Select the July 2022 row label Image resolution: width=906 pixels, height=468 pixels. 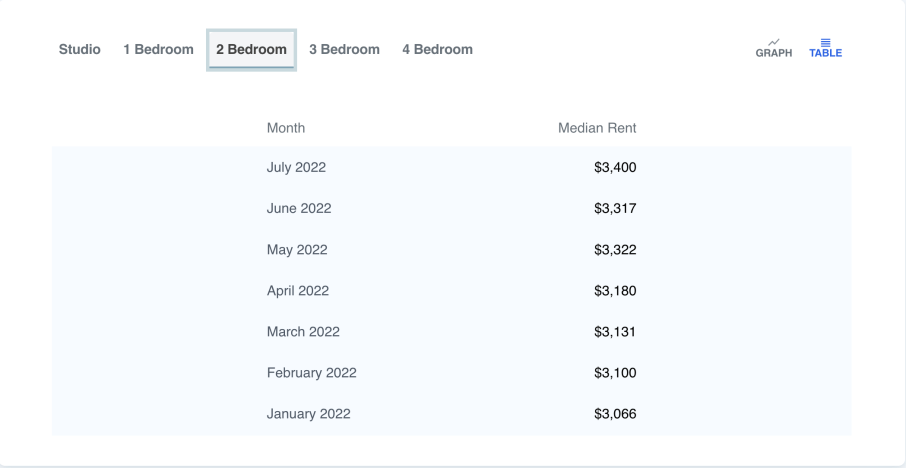296,167
